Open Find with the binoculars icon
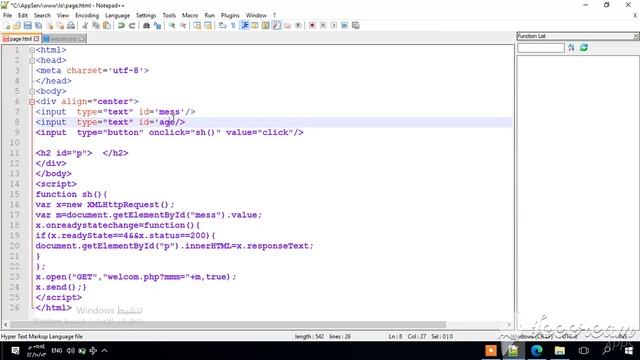Viewport: 640px width, 360px height. pyautogui.click(x=146, y=26)
